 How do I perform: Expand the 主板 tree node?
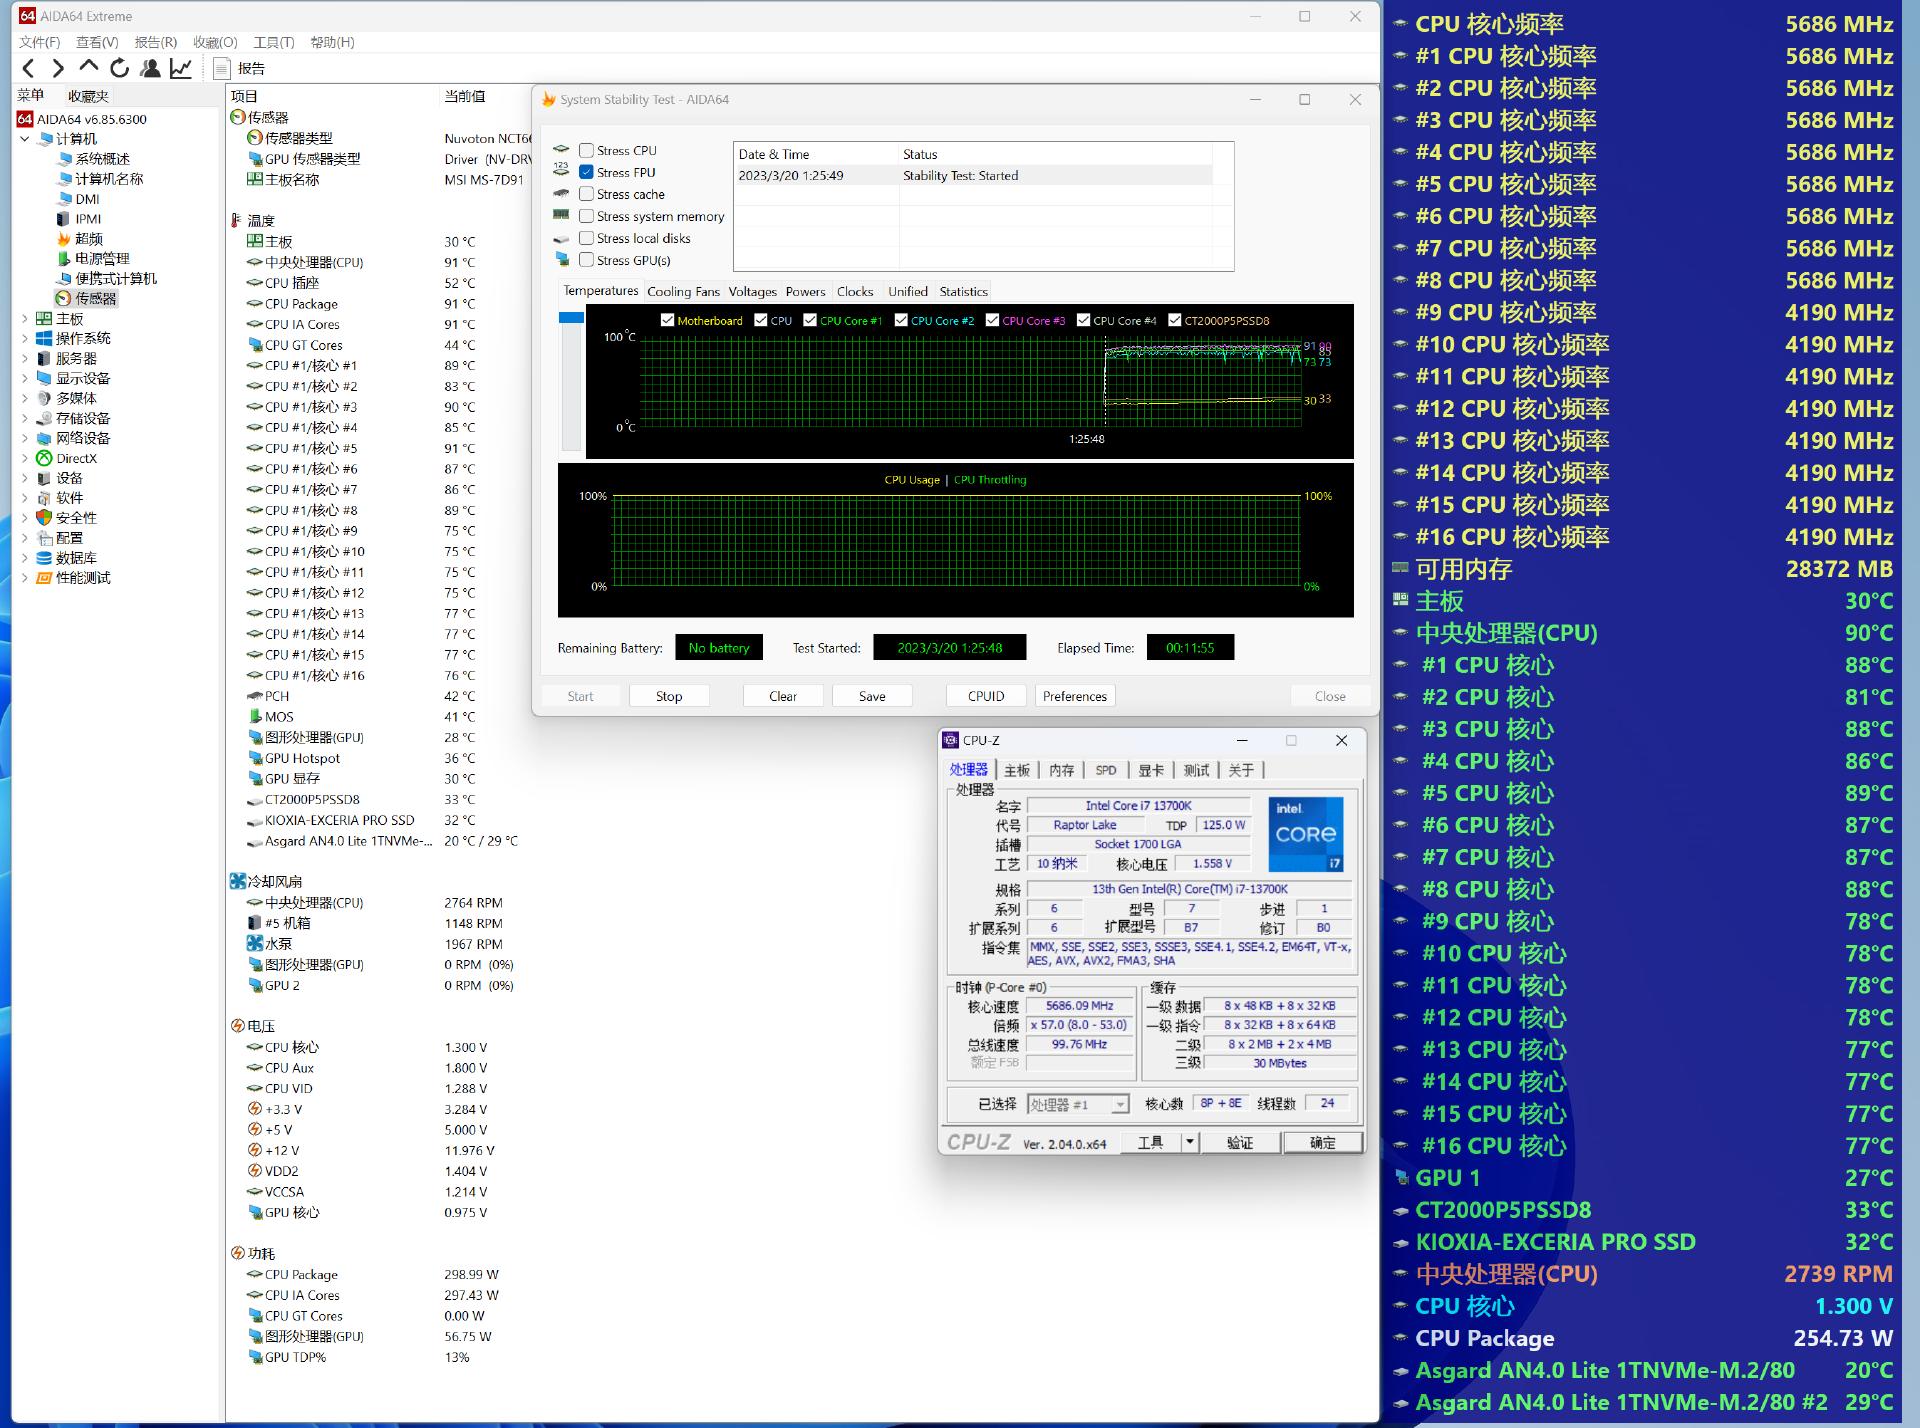(x=25, y=318)
